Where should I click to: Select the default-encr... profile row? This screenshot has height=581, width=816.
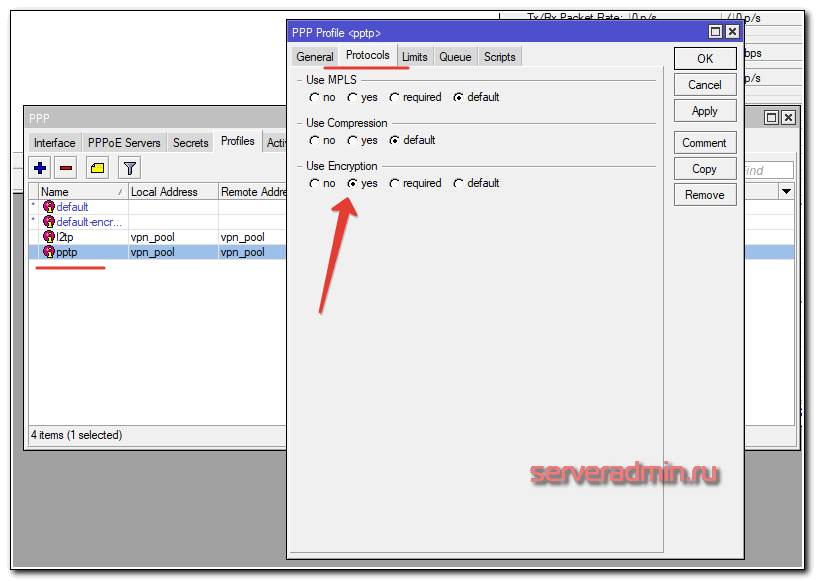(x=158, y=222)
